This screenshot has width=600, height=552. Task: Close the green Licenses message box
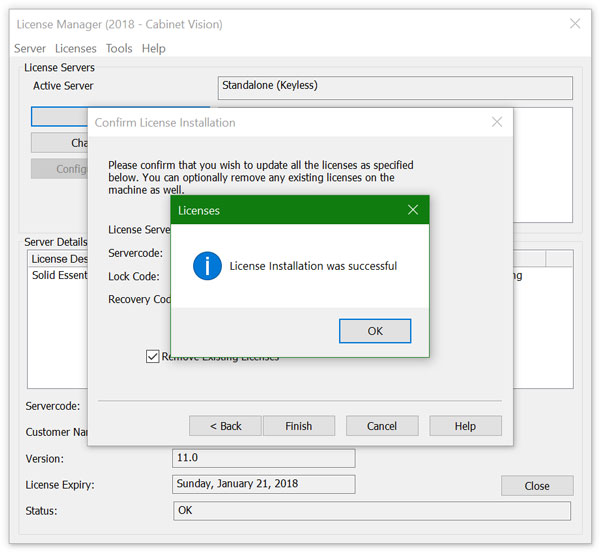pyautogui.click(x=413, y=210)
